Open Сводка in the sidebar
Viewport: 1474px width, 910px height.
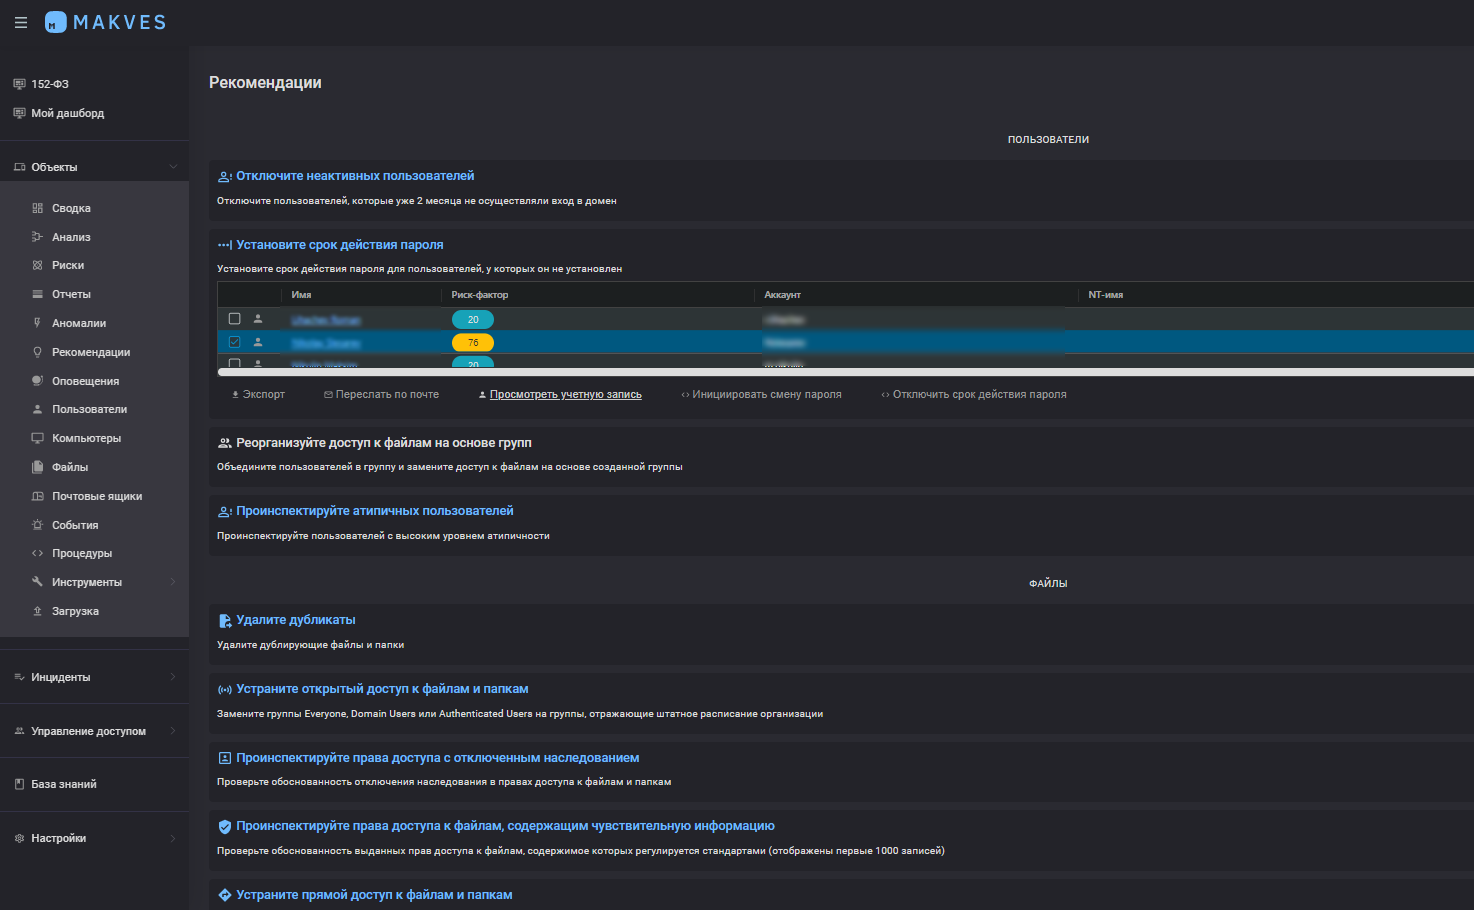pos(71,208)
